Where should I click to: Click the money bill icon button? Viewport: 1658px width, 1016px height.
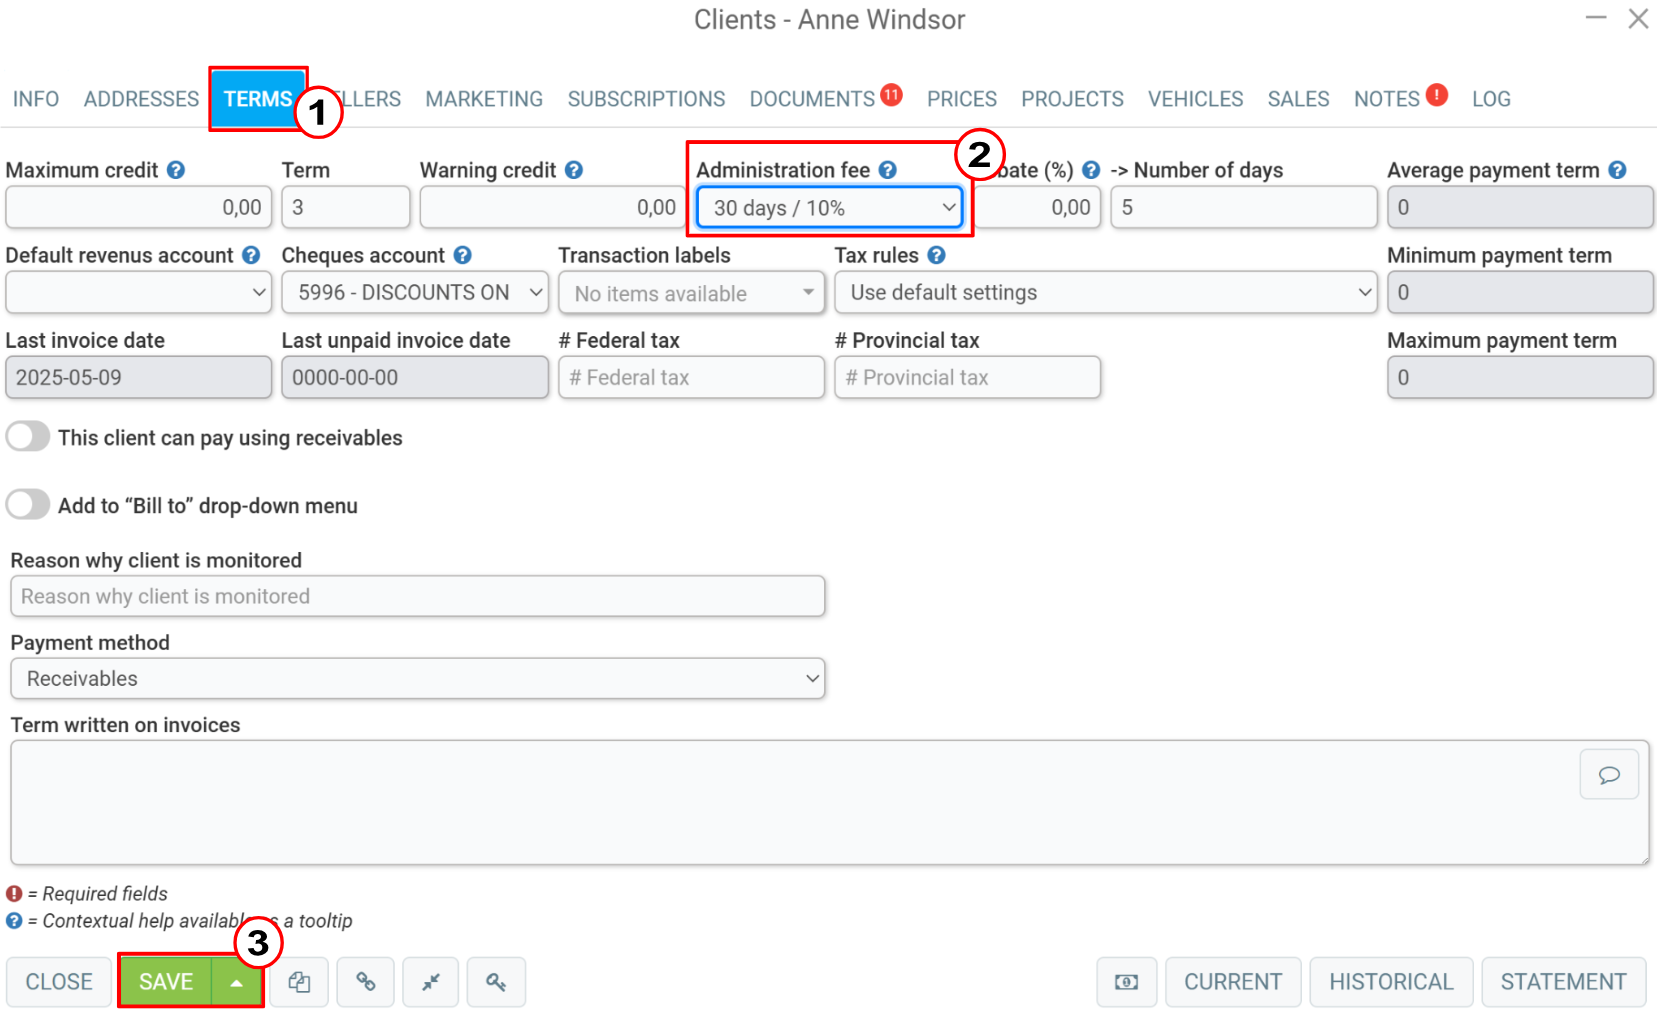click(1126, 982)
